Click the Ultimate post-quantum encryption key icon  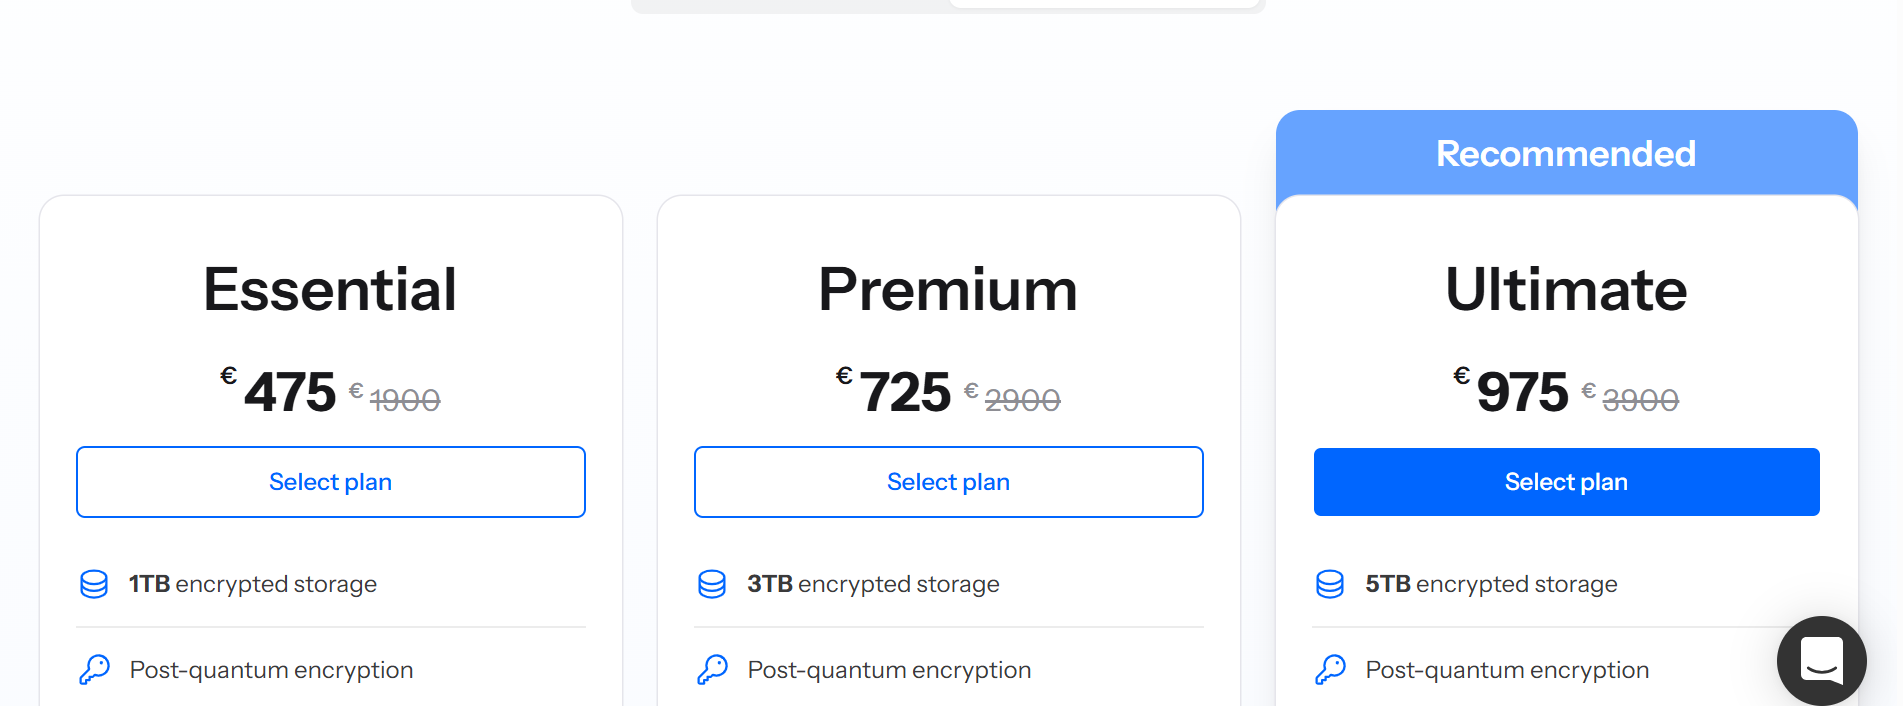coord(1329,670)
